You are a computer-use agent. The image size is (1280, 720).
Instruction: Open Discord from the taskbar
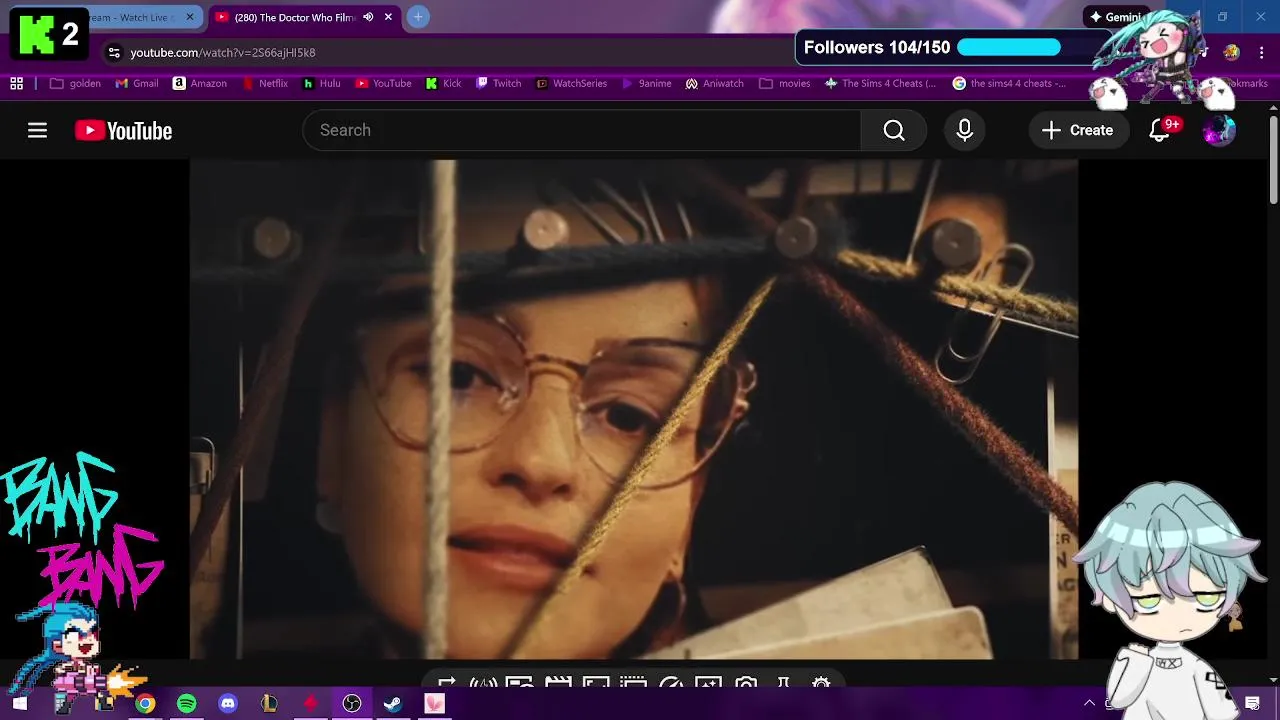tap(228, 704)
